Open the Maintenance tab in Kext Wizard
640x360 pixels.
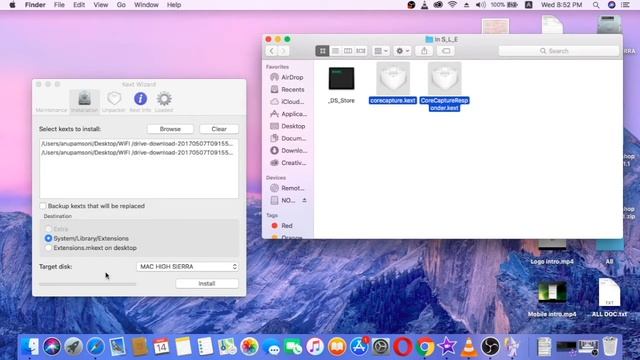point(51,110)
